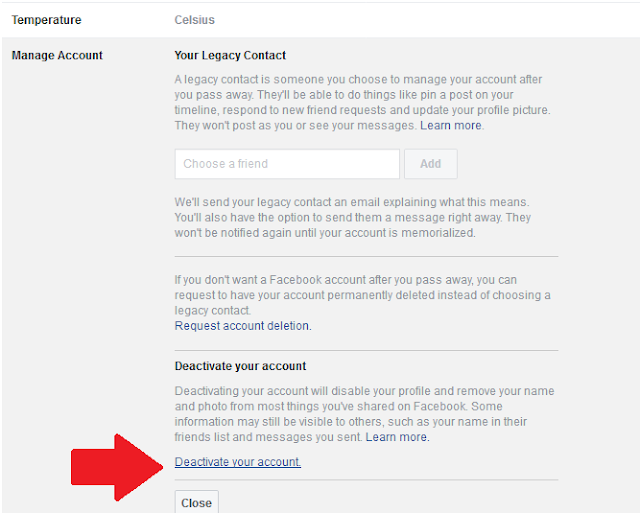Image resolution: width=640 pixels, height=513 pixels.
Task: Select the Temperature setting label
Action: click(46, 20)
